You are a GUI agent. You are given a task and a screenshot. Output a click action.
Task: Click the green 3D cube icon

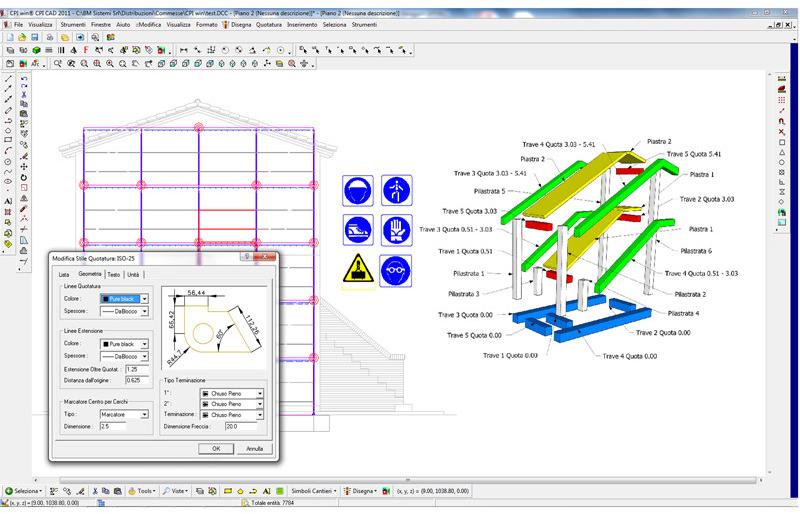coord(35,49)
